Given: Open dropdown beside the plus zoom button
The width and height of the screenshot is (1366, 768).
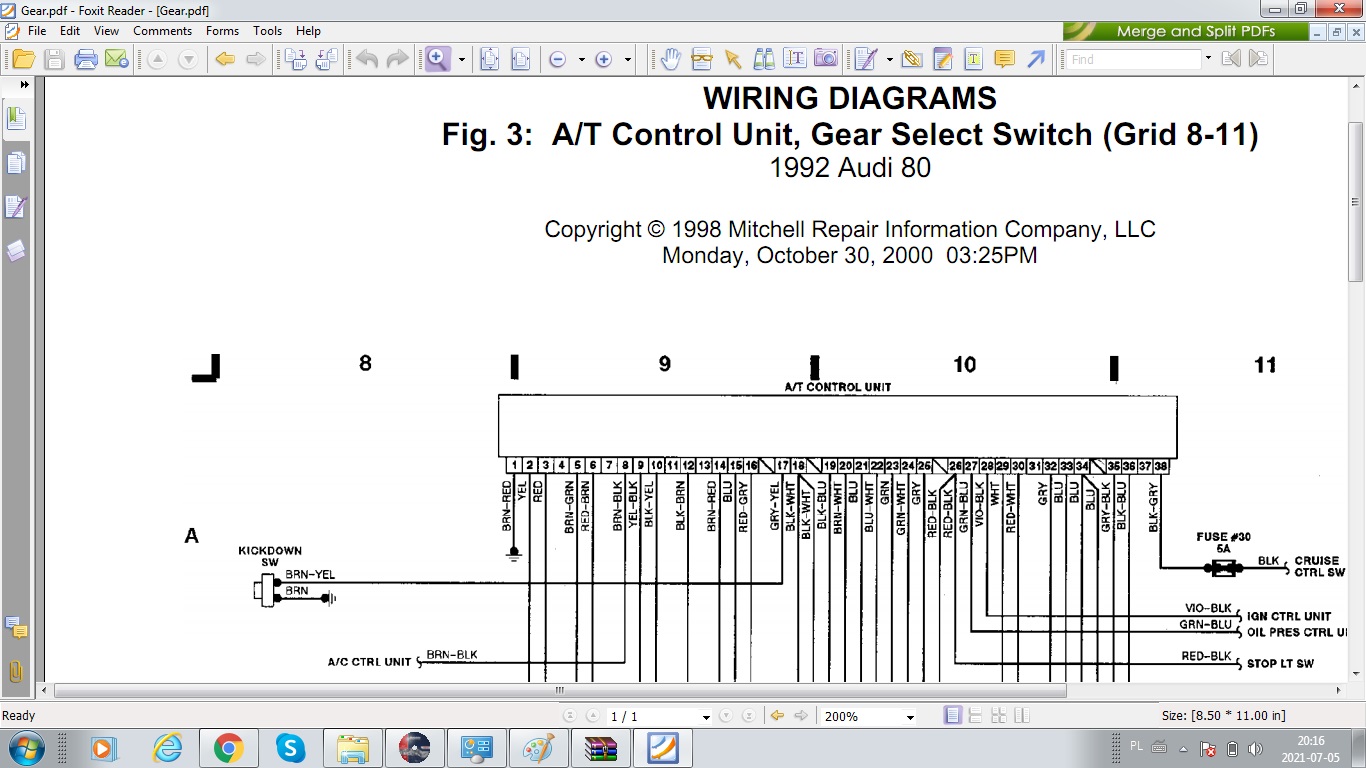Looking at the screenshot, I should pos(628,60).
